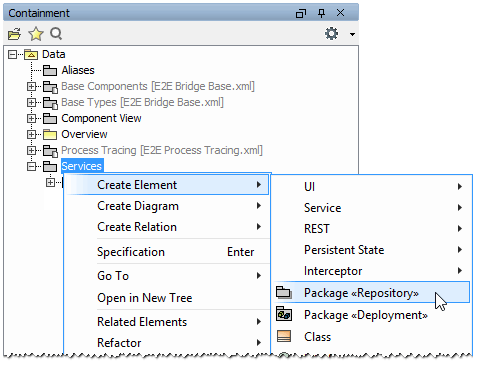Expand the Component View tree node
Viewport: 477px width, 367px height.
tap(31, 118)
